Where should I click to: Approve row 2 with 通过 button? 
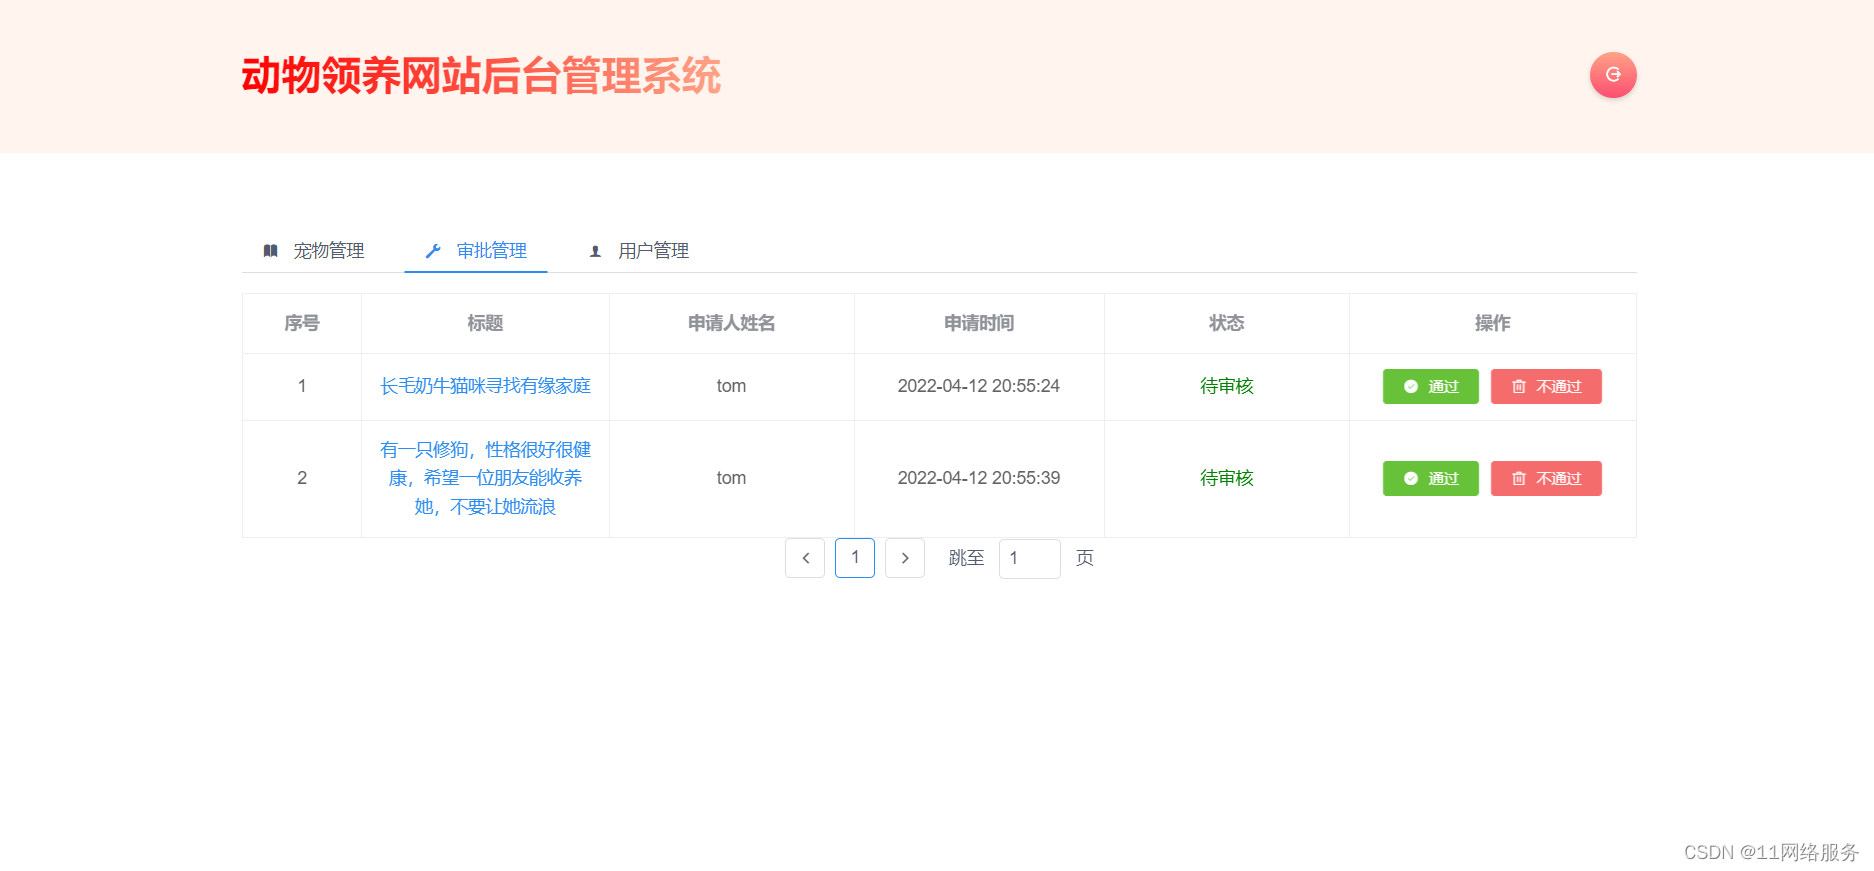[x=1430, y=479]
